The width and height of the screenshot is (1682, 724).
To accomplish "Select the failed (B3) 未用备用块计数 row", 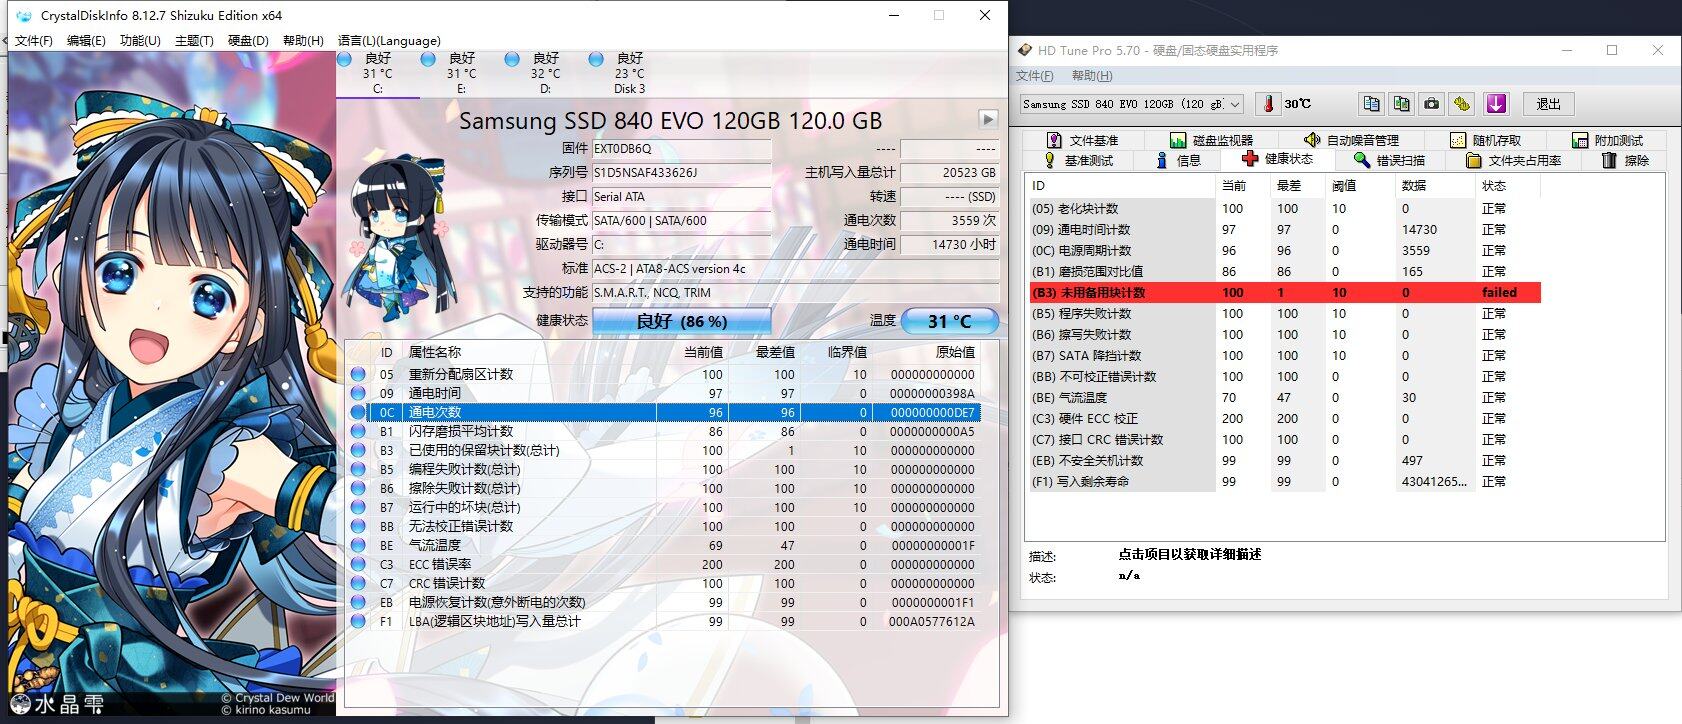I will [x=1285, y=292].
